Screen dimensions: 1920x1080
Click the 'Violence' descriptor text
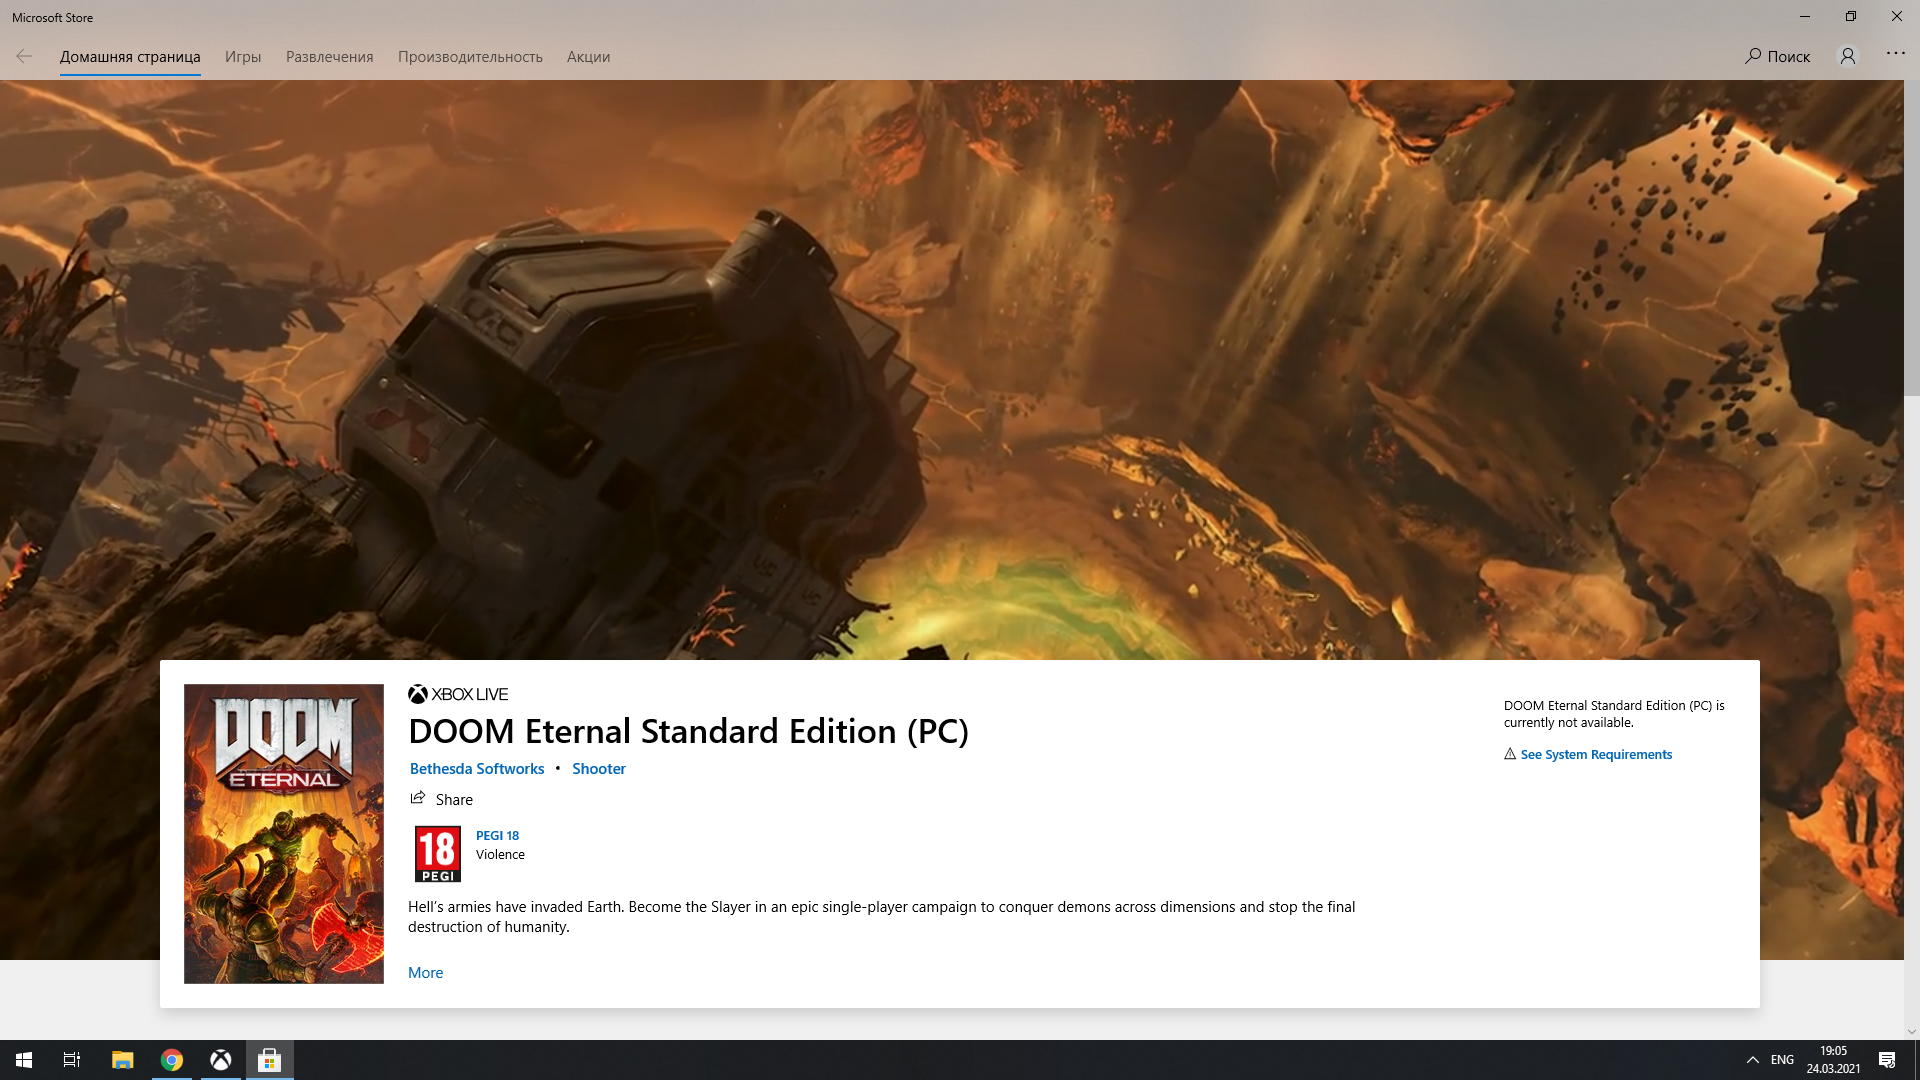click(500, 854)
